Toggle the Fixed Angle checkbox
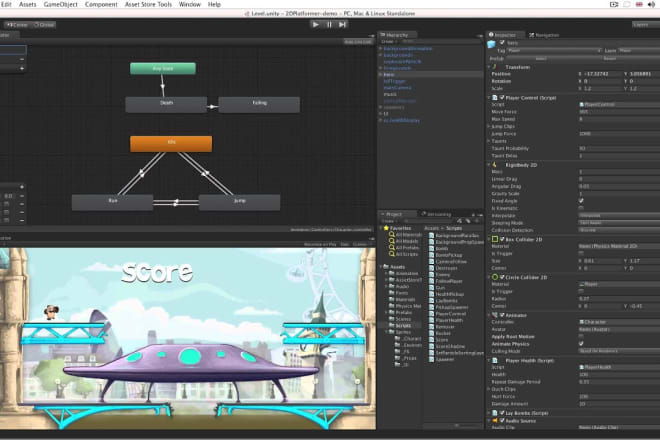This screenshot has width=660, height=440. (581, 201)
